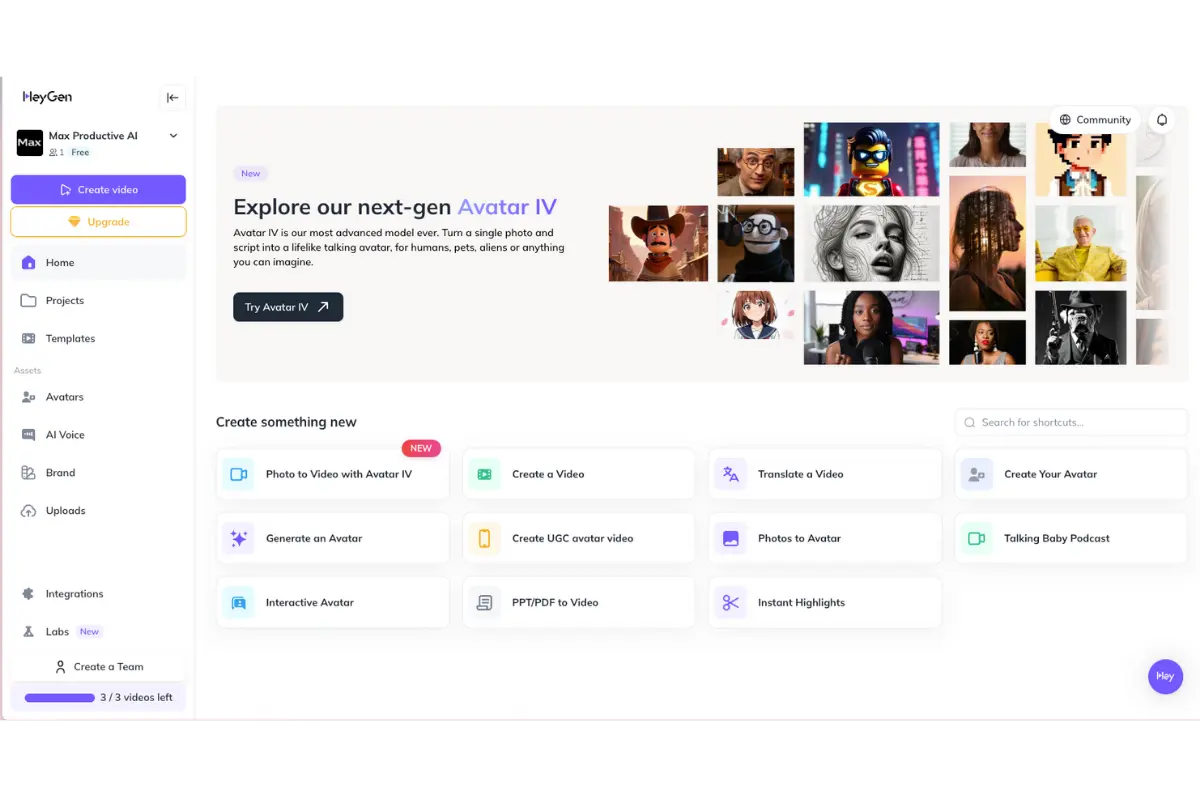Open Uploads section
The width and height of the screenshot is (1200, 800).
tap(98, 511)
